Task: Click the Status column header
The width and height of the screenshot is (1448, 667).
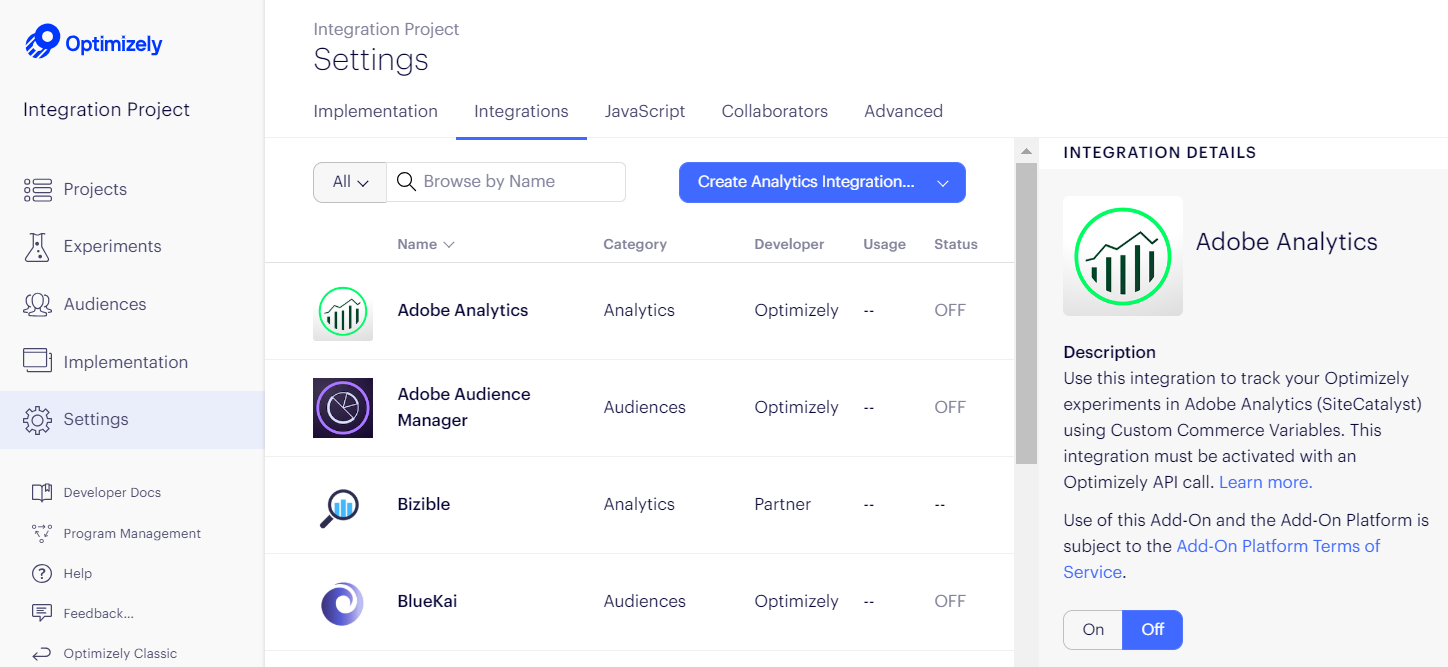Action: pos(956,244)
